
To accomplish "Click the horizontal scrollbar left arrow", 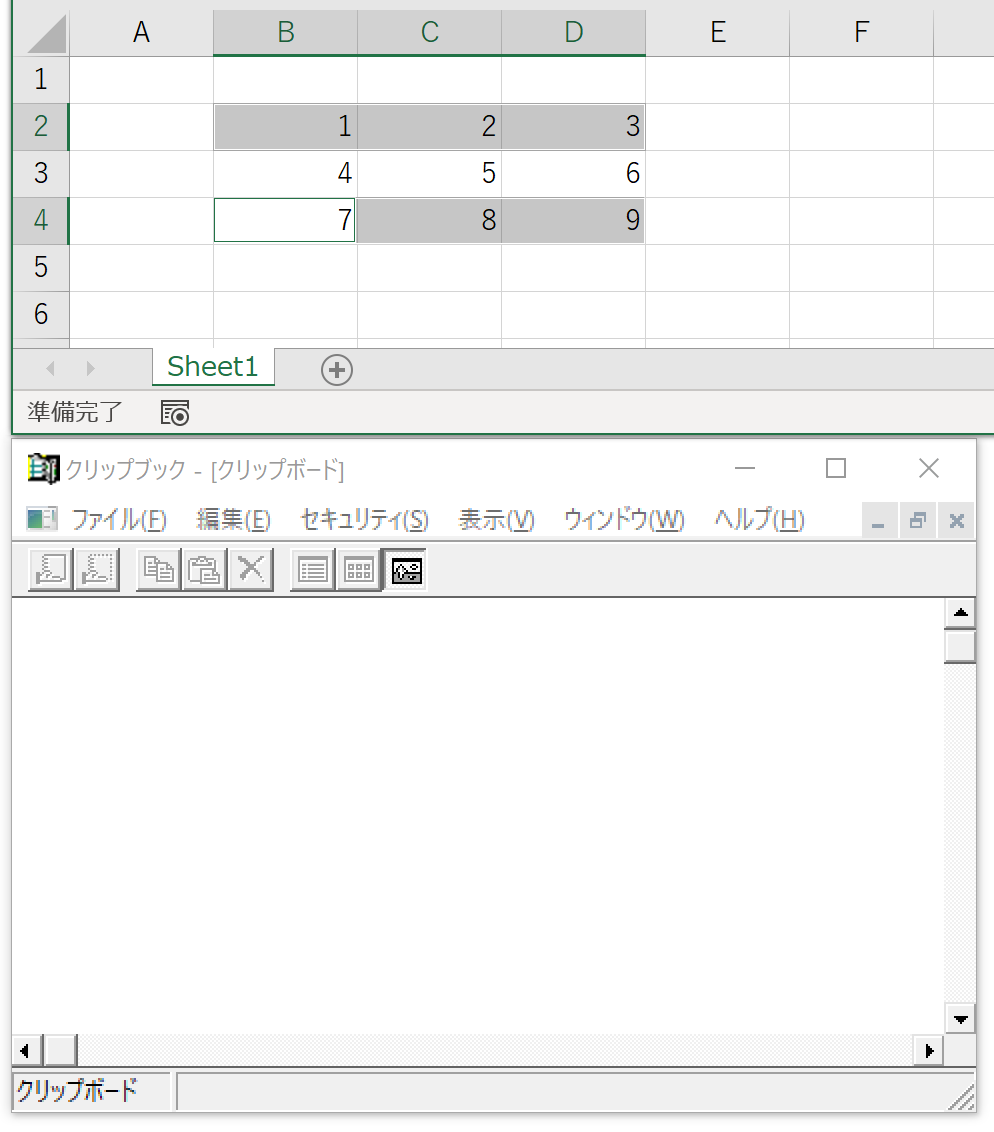I will [x=26, y=1050].
